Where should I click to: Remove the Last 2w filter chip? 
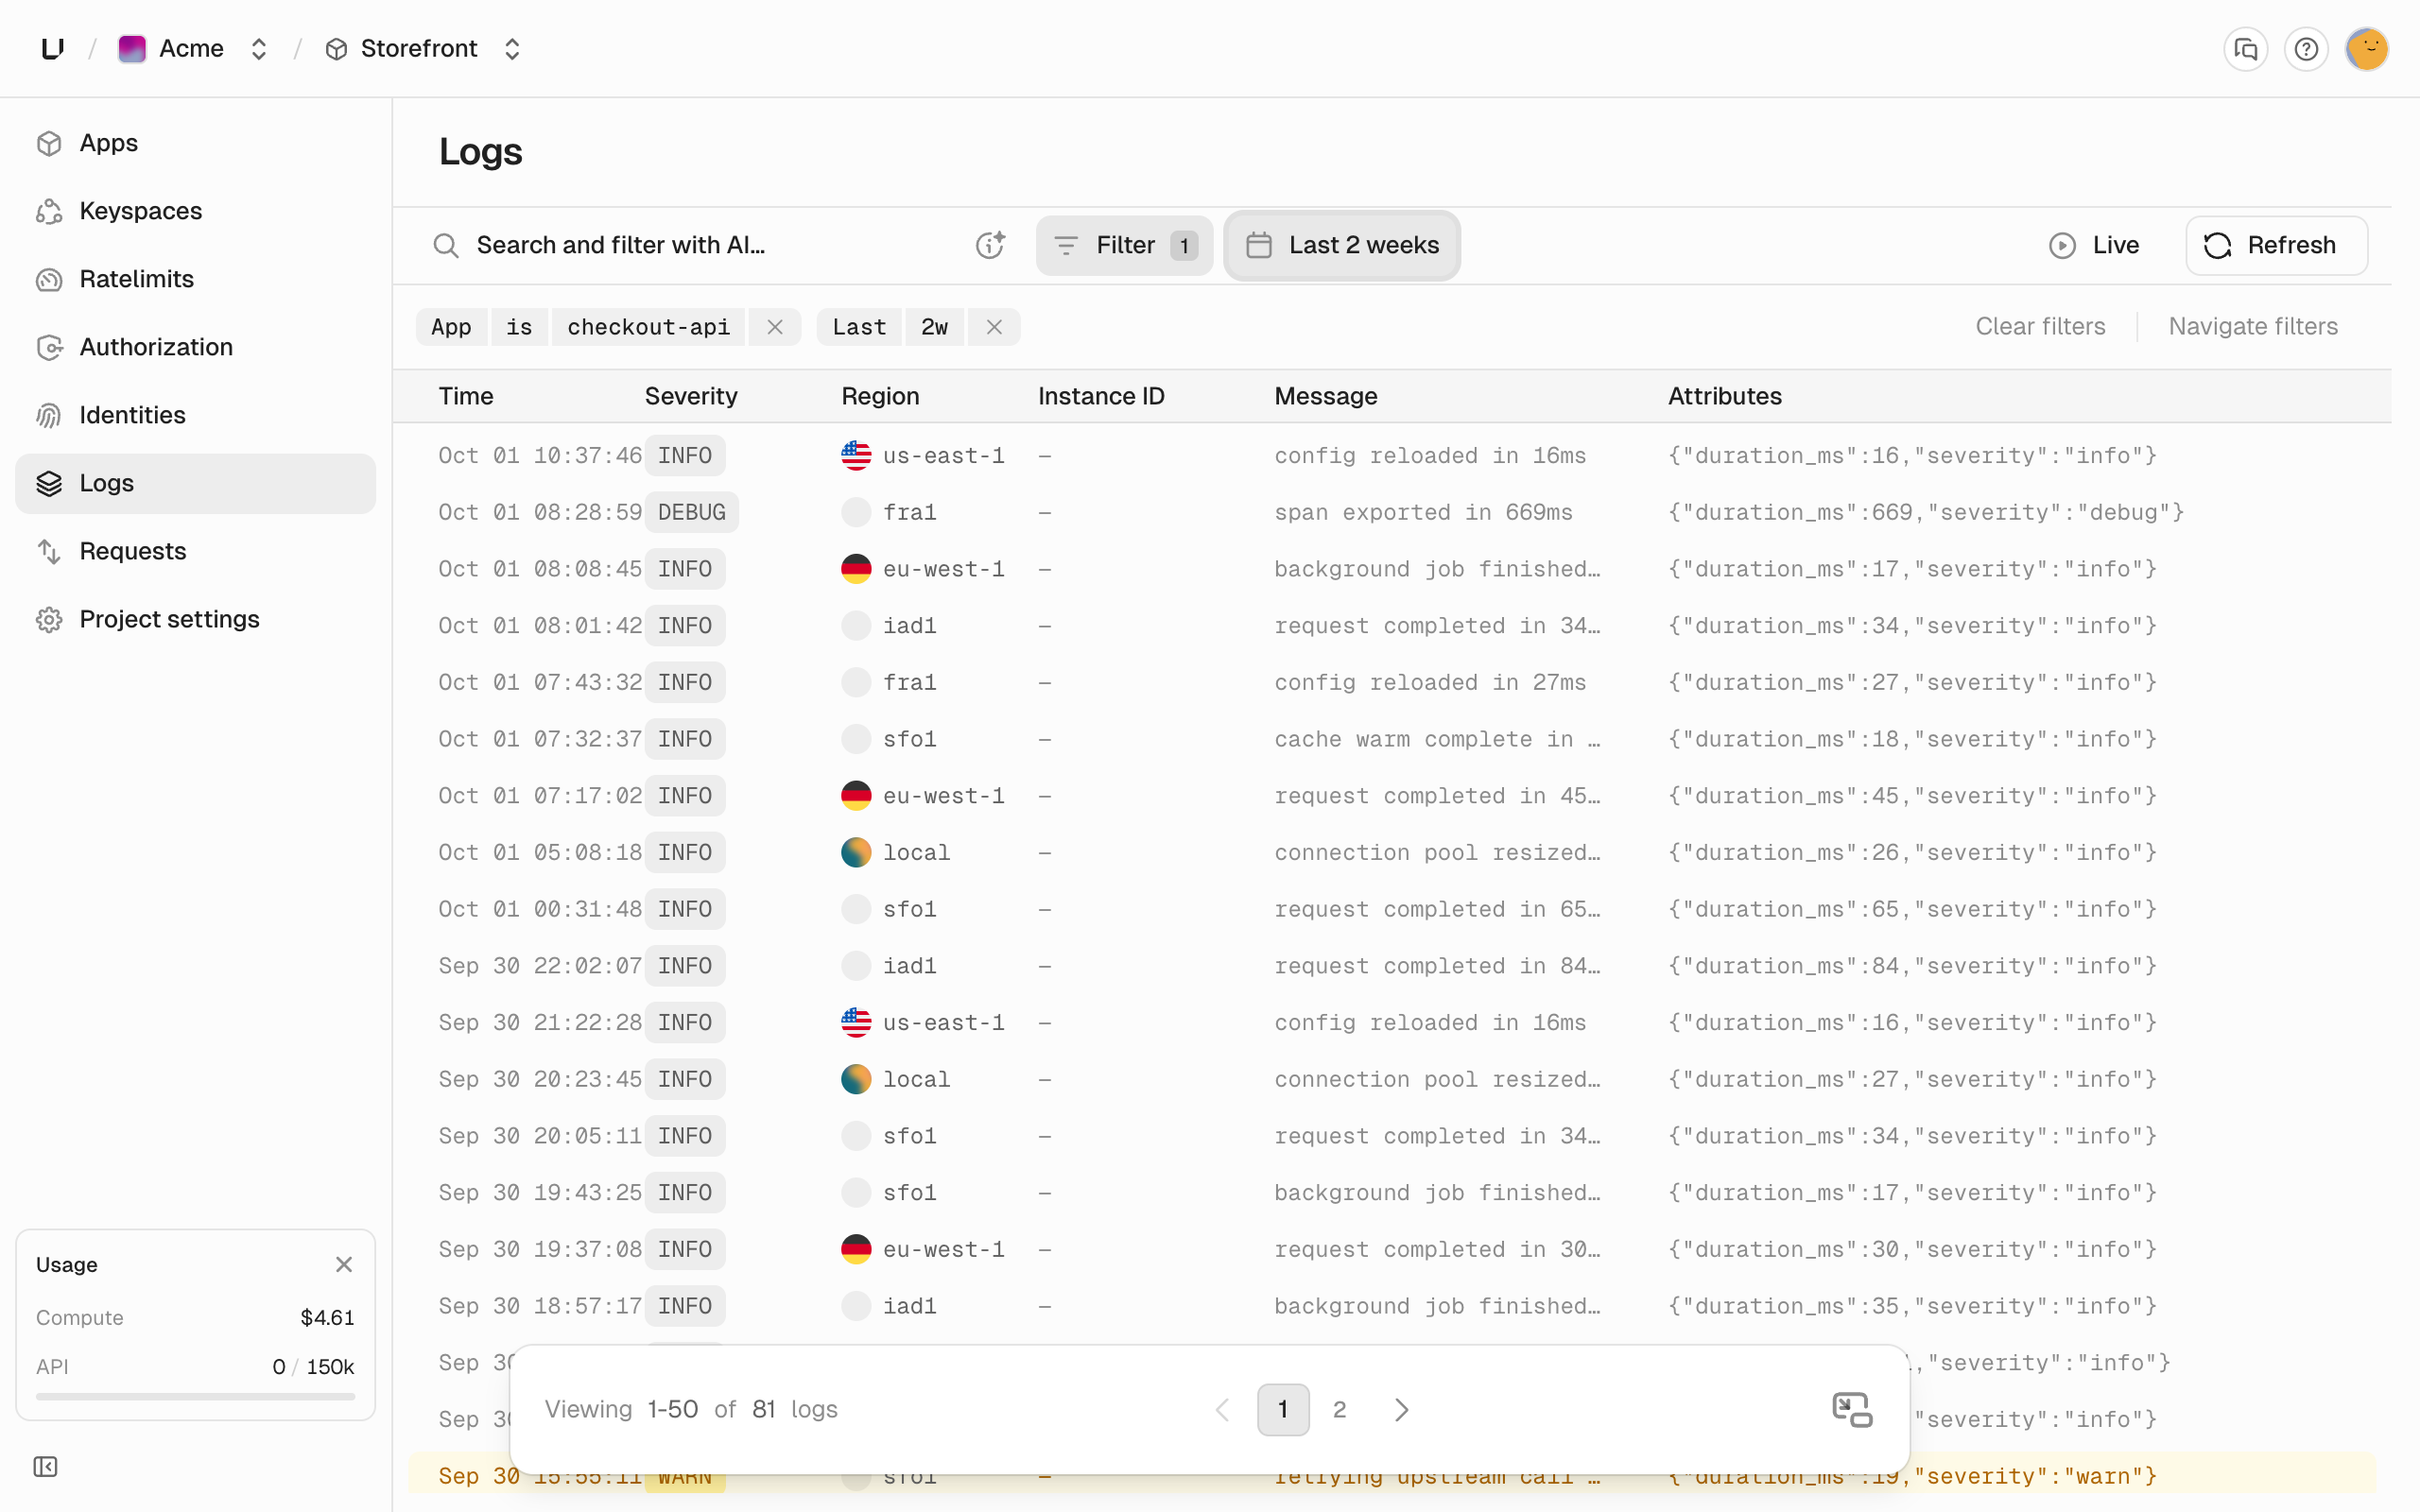tap(994, 327)
